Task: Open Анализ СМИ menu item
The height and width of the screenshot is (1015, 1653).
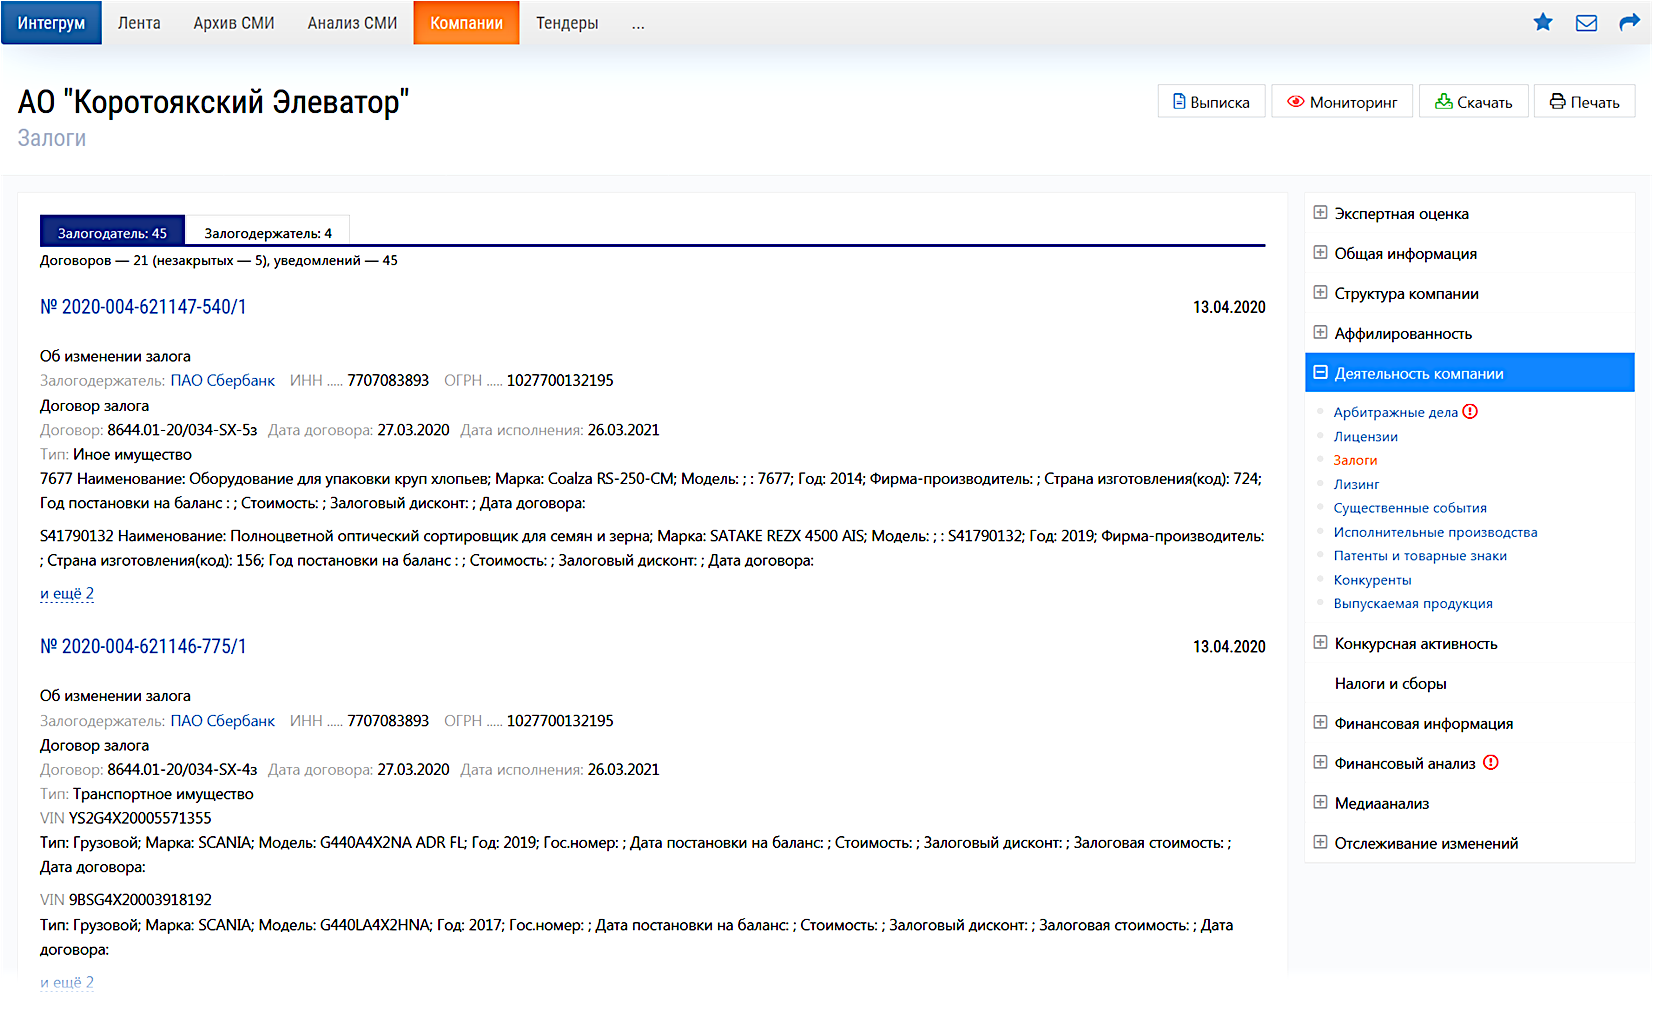Action: click(x=352, y=22)
